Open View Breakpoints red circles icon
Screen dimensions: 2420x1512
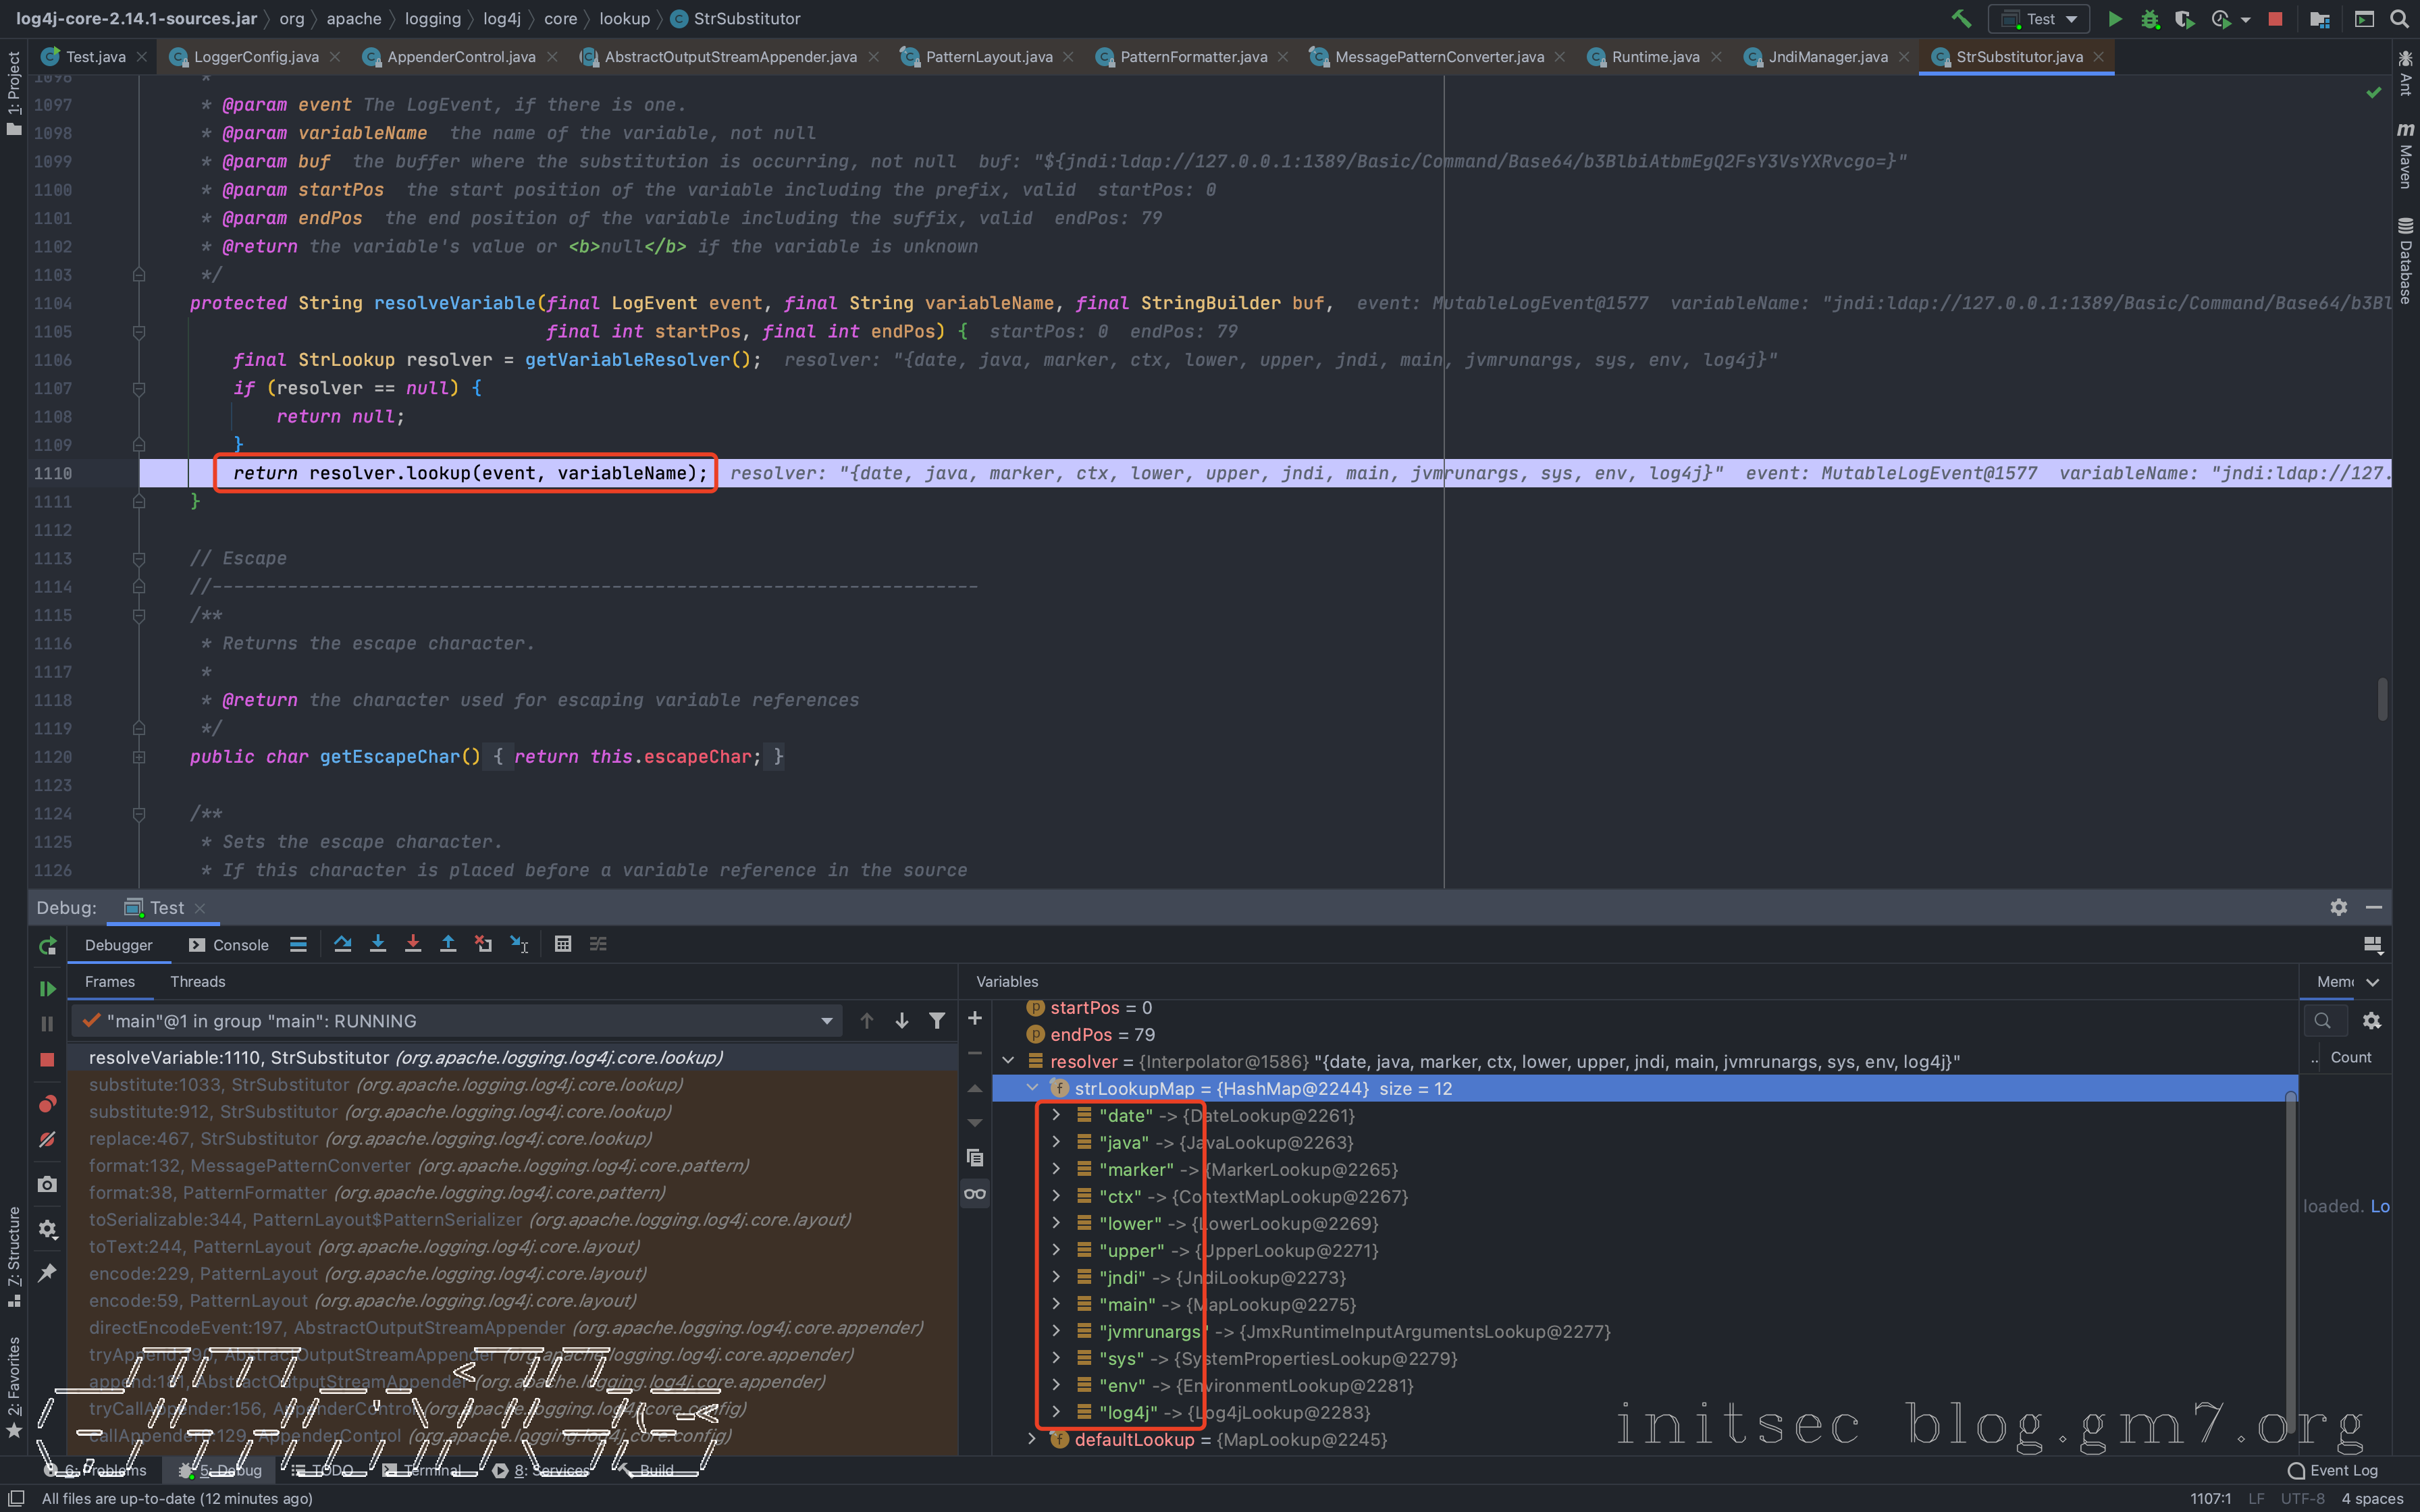tap(47, 1104)
